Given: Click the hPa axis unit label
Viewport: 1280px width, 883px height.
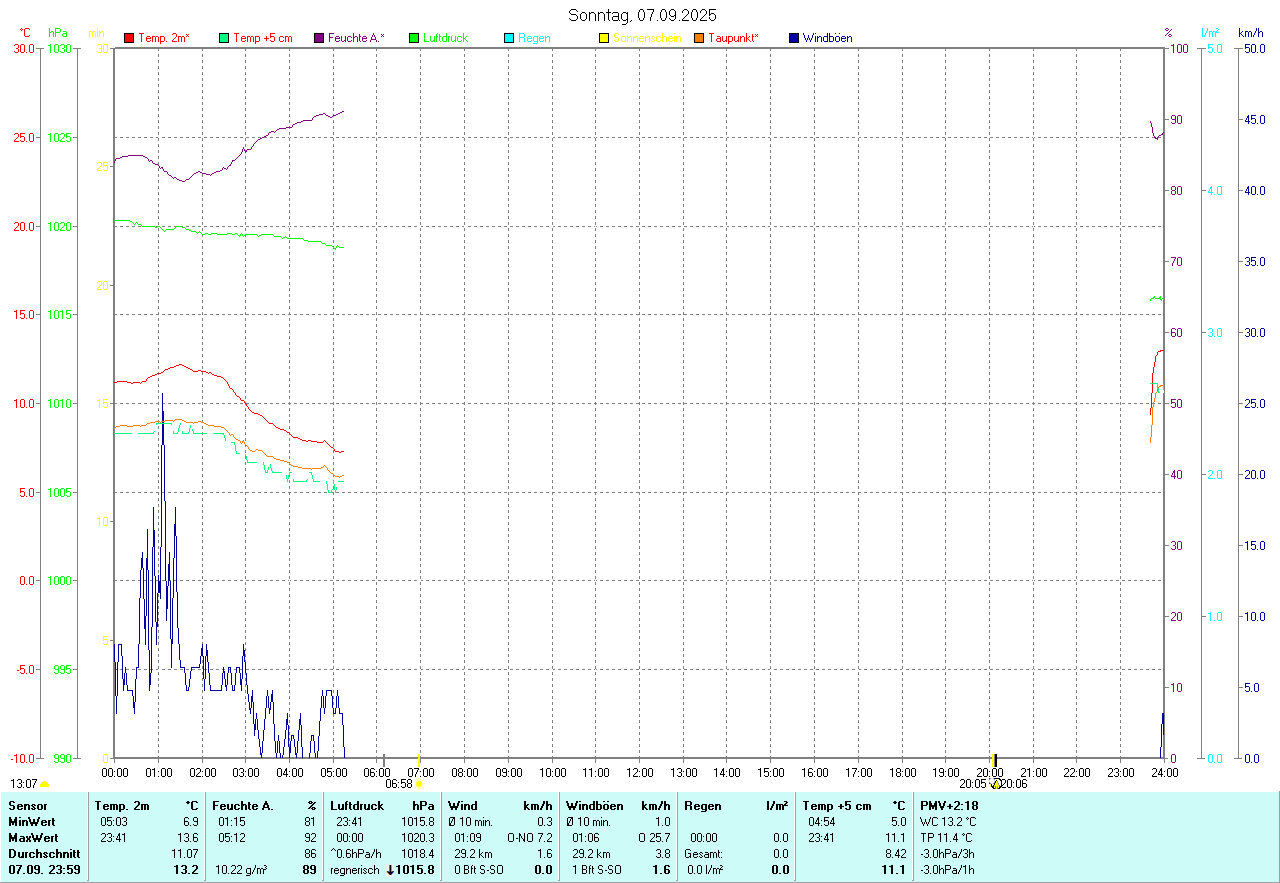Looking at the screenshot, I should click(58, 33).
